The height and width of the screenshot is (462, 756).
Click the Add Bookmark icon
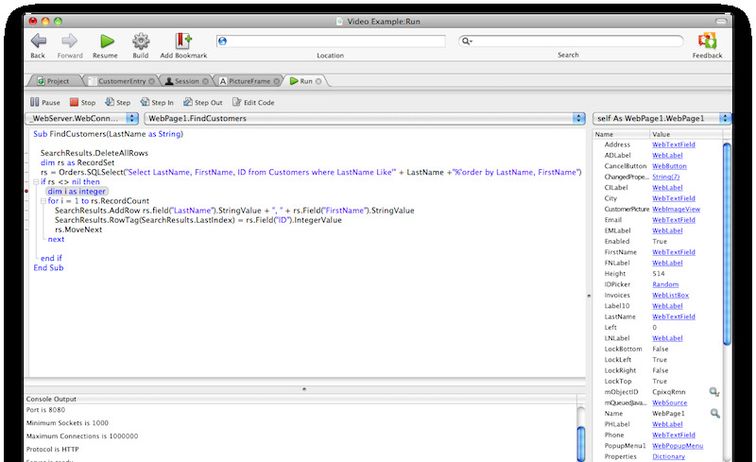tap(183, 41)
